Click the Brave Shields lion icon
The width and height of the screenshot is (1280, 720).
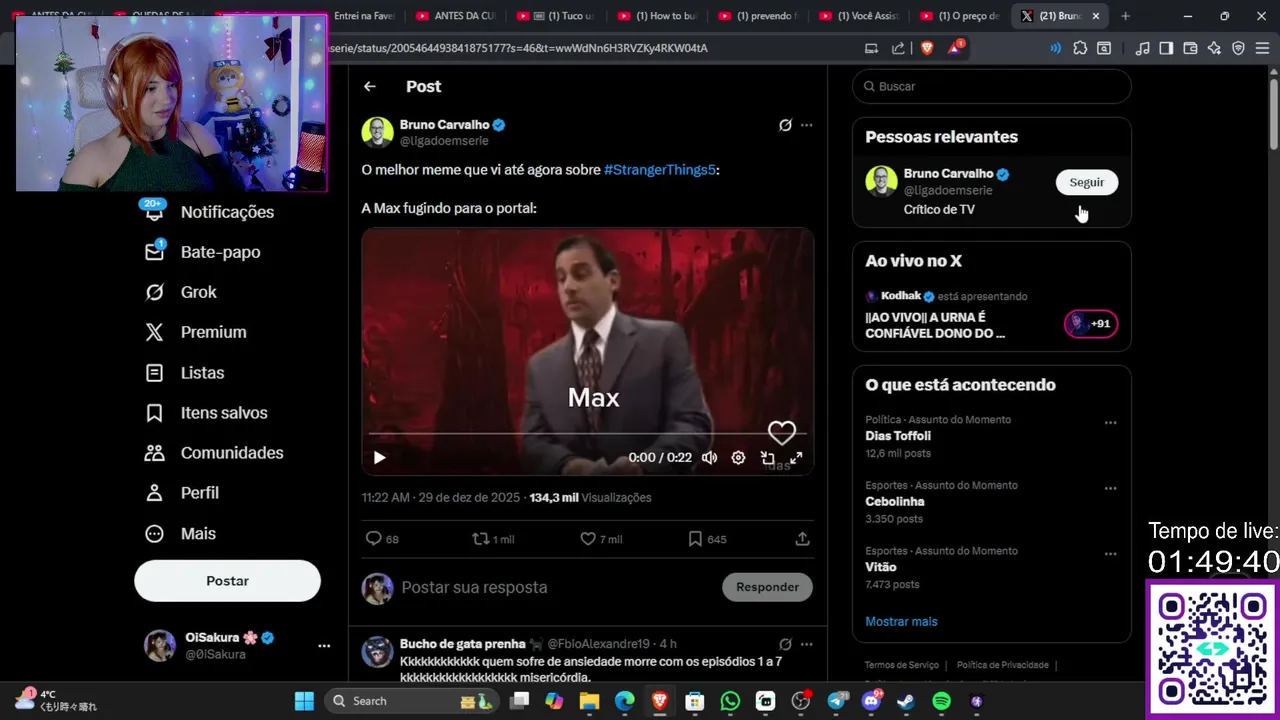pyautogui.click(x=927, y=48)
